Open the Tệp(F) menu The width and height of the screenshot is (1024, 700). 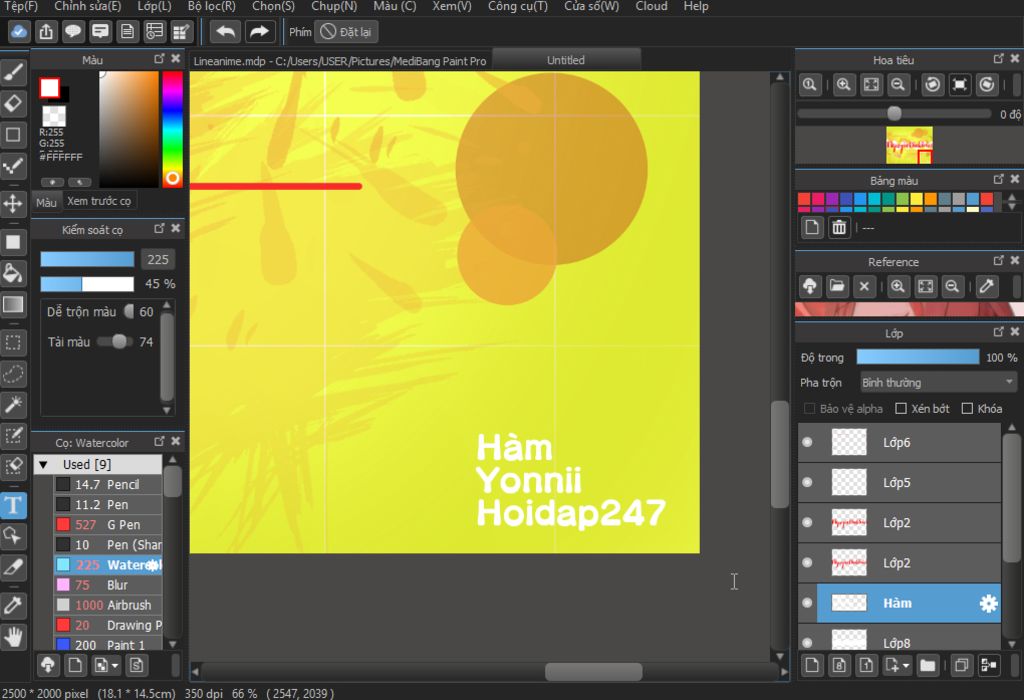click(20, 7)
